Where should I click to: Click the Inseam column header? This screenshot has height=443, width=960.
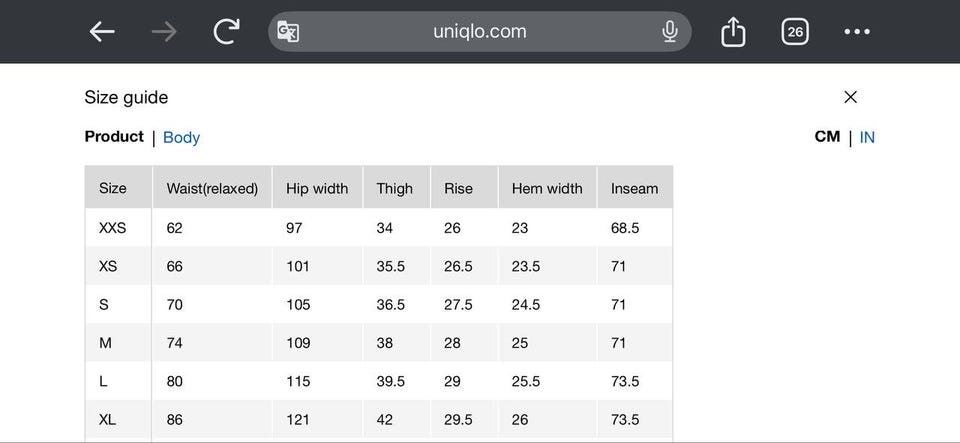point(634,188)
